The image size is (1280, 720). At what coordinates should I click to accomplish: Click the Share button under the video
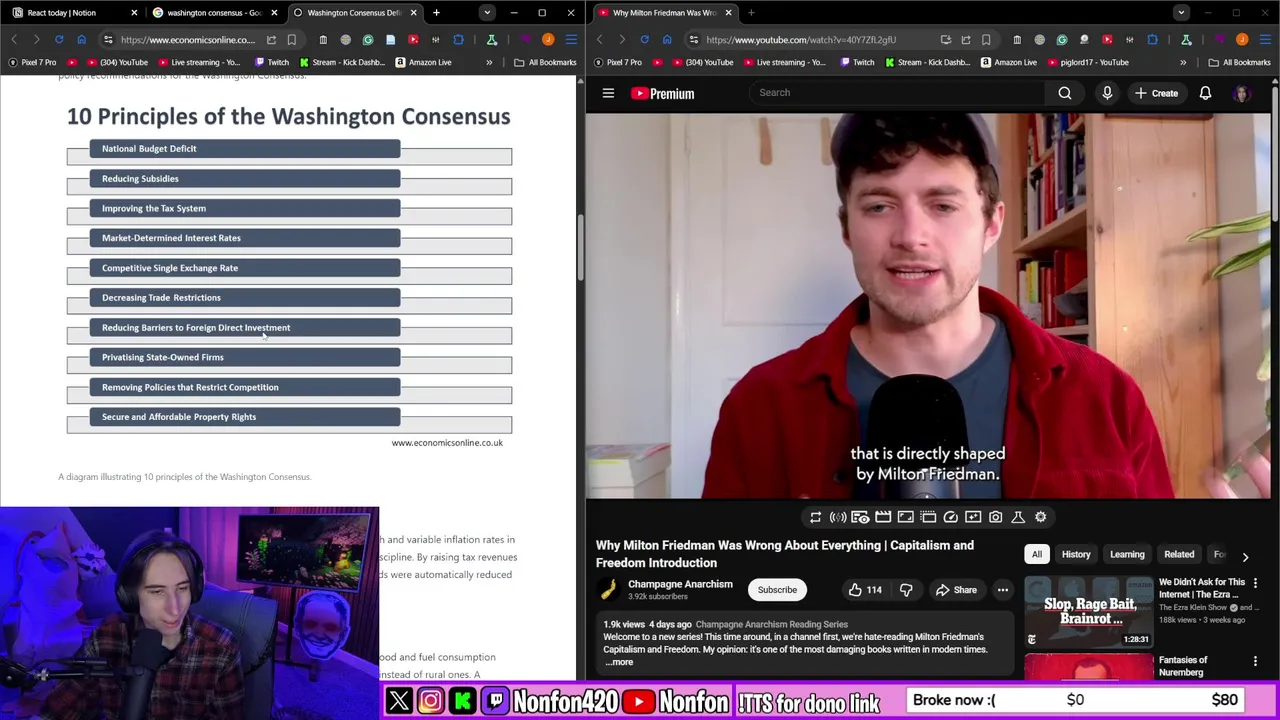(x=956, y=590)
